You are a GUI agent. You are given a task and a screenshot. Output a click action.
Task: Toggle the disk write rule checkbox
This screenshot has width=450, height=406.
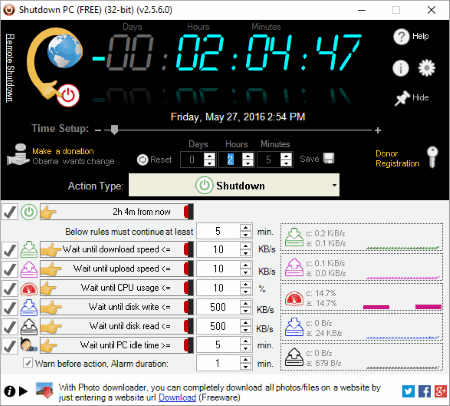[x=9, y=307]
